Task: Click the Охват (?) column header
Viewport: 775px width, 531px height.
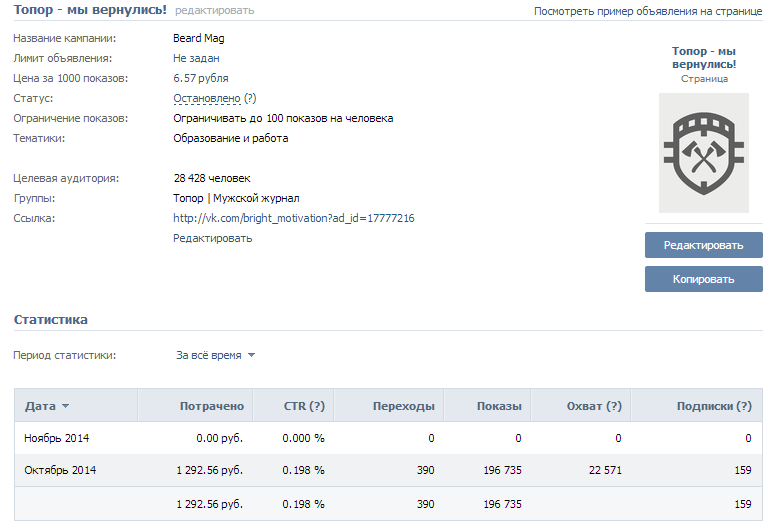Action: click(593, 406)
